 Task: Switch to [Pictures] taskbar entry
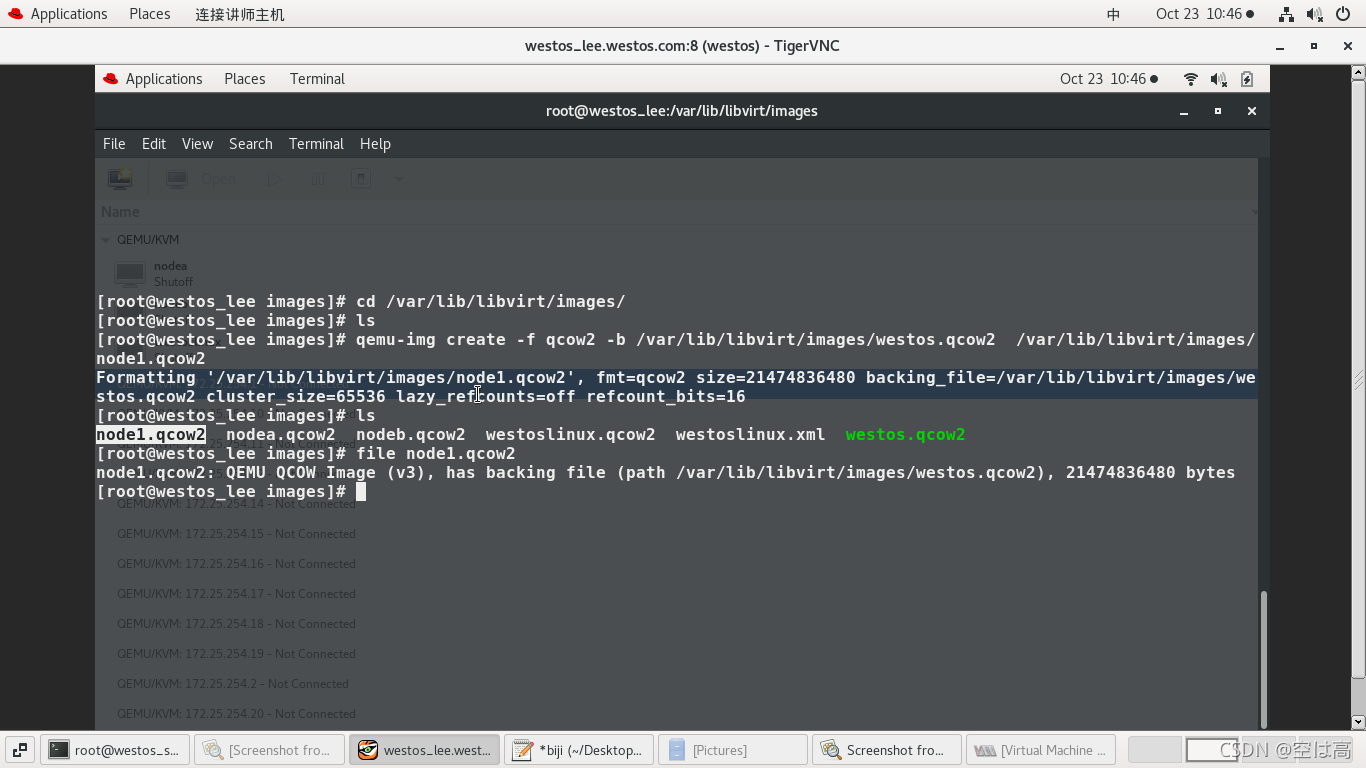[x=733, y=750]
